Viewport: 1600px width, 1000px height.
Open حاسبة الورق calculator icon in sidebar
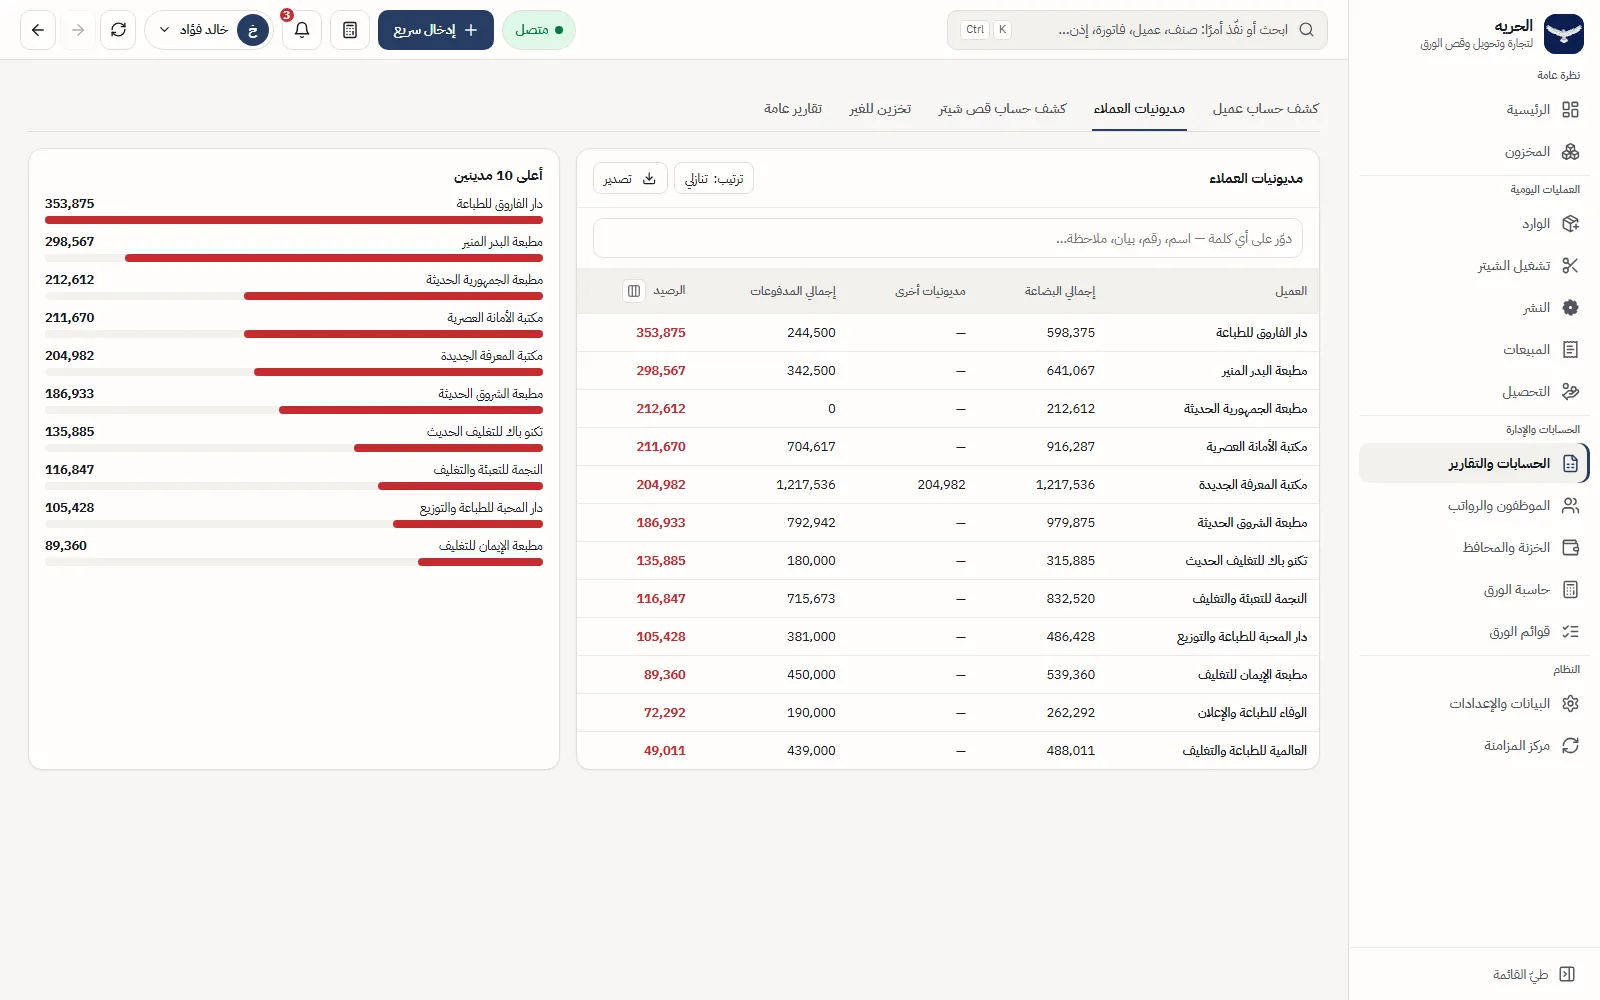click(1570, 590)
